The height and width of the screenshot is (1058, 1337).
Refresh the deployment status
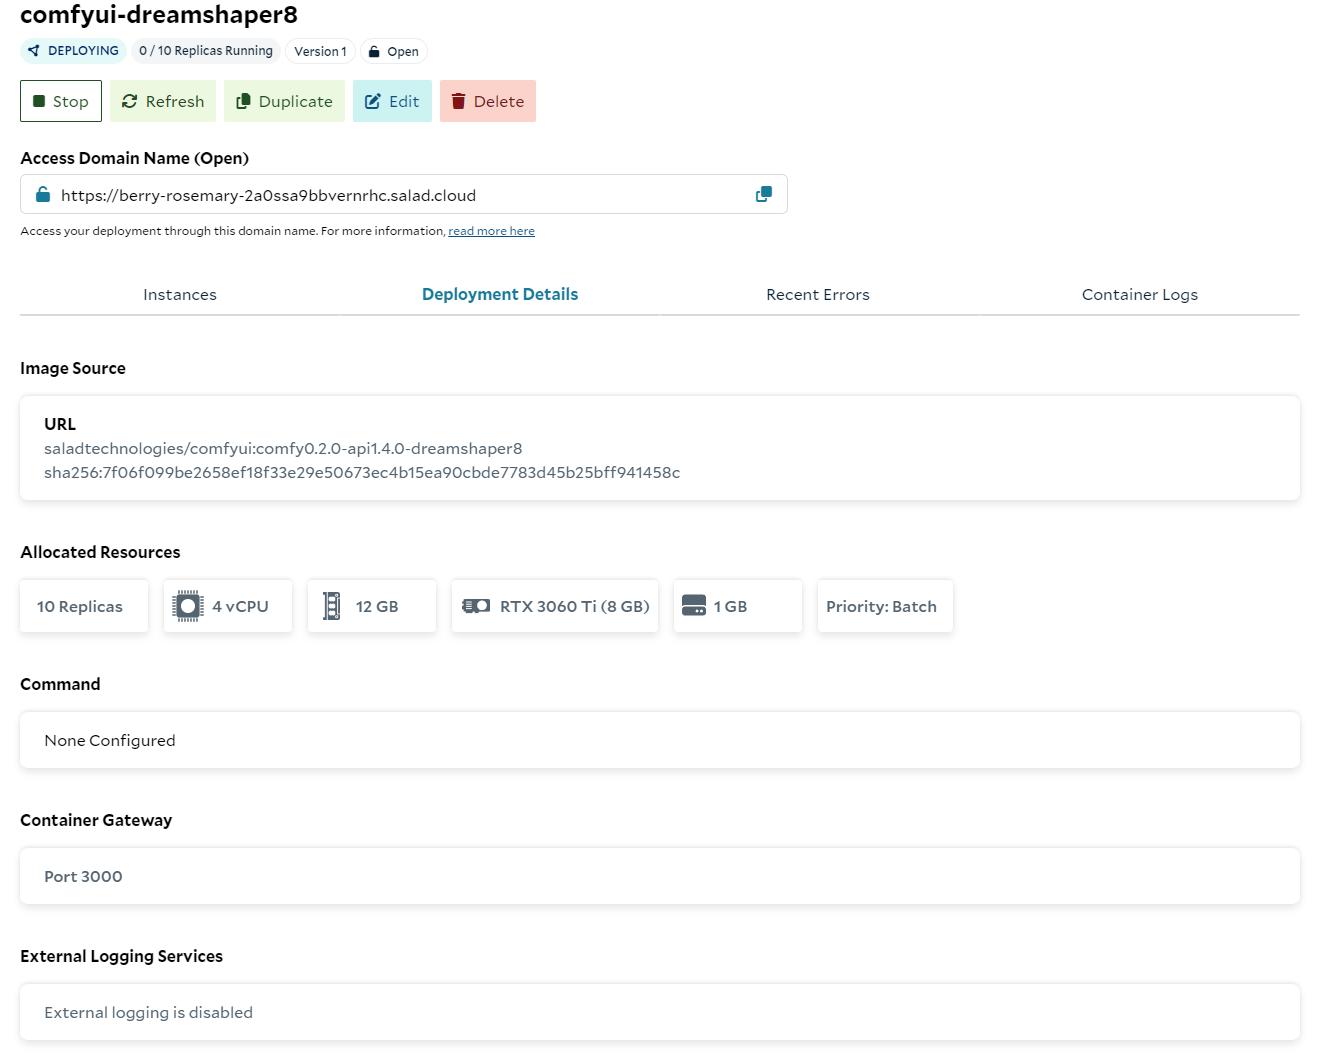(163, 101)
